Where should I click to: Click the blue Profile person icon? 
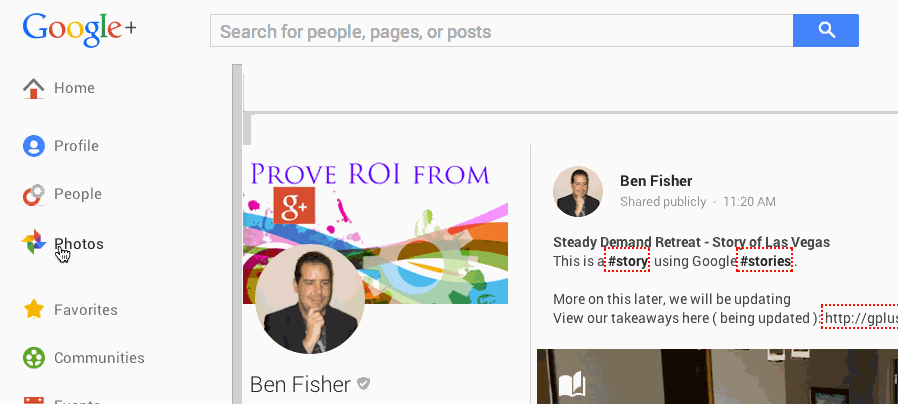(x=34, y=146)
